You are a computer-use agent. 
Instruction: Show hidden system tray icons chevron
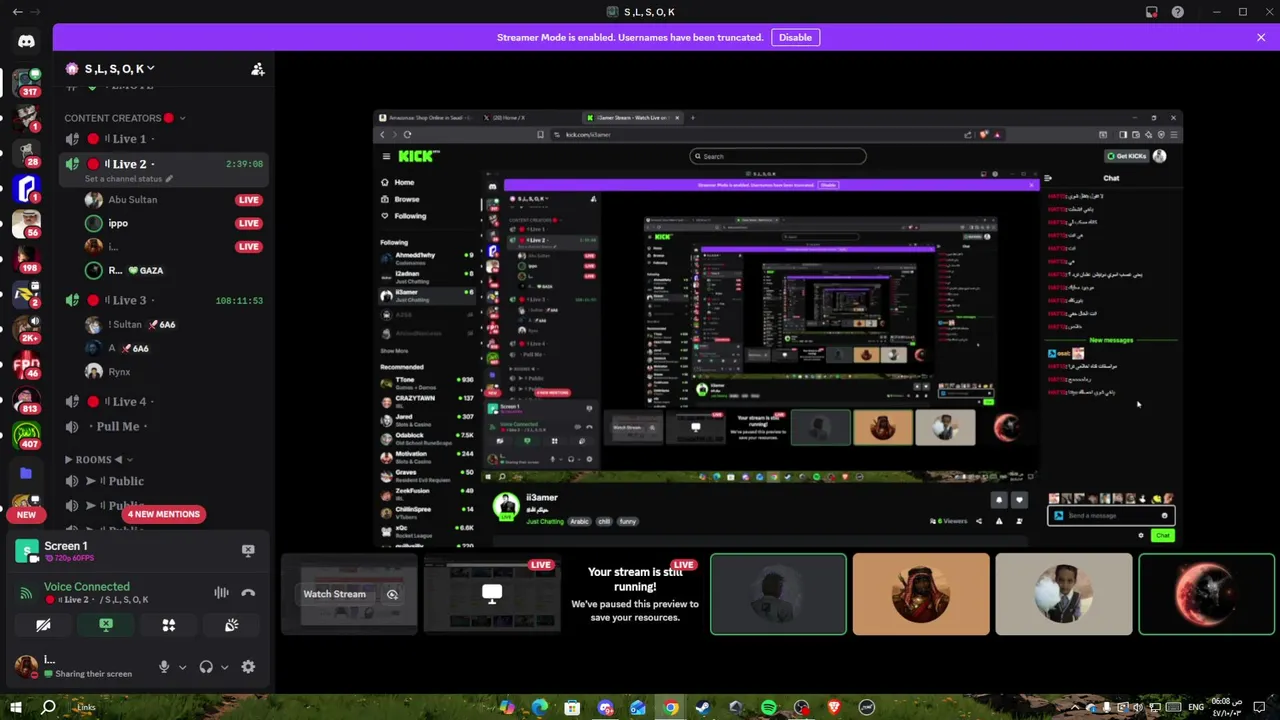pos(1076,707)
